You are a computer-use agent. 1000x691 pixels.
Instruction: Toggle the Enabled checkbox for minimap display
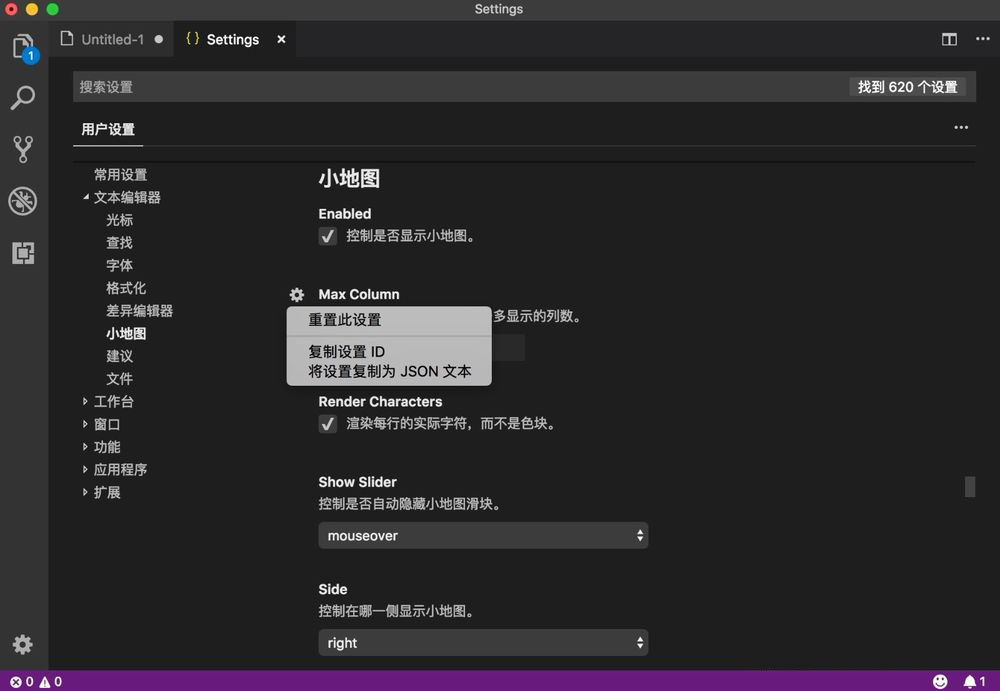(x=327, y=237)
